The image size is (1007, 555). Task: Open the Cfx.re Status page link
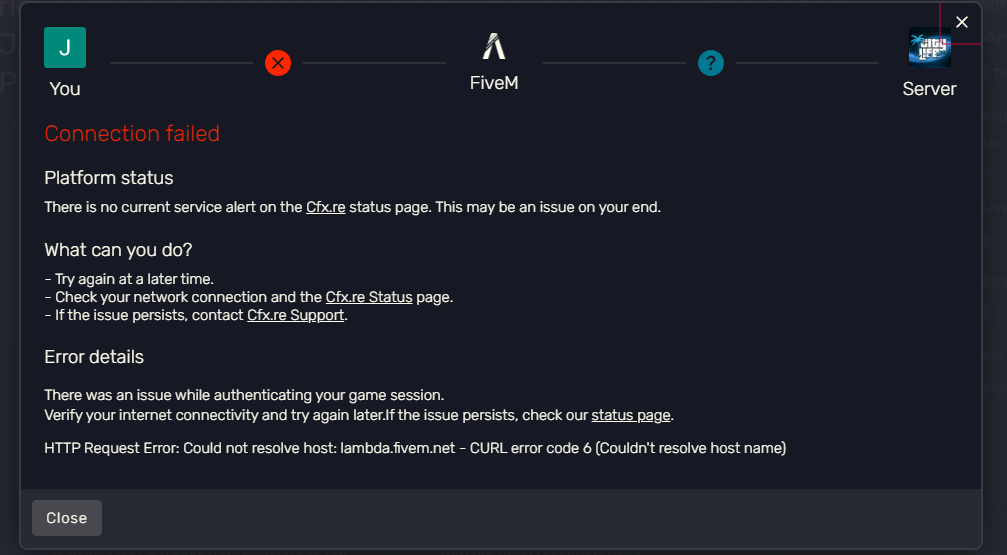coord(369,297)
